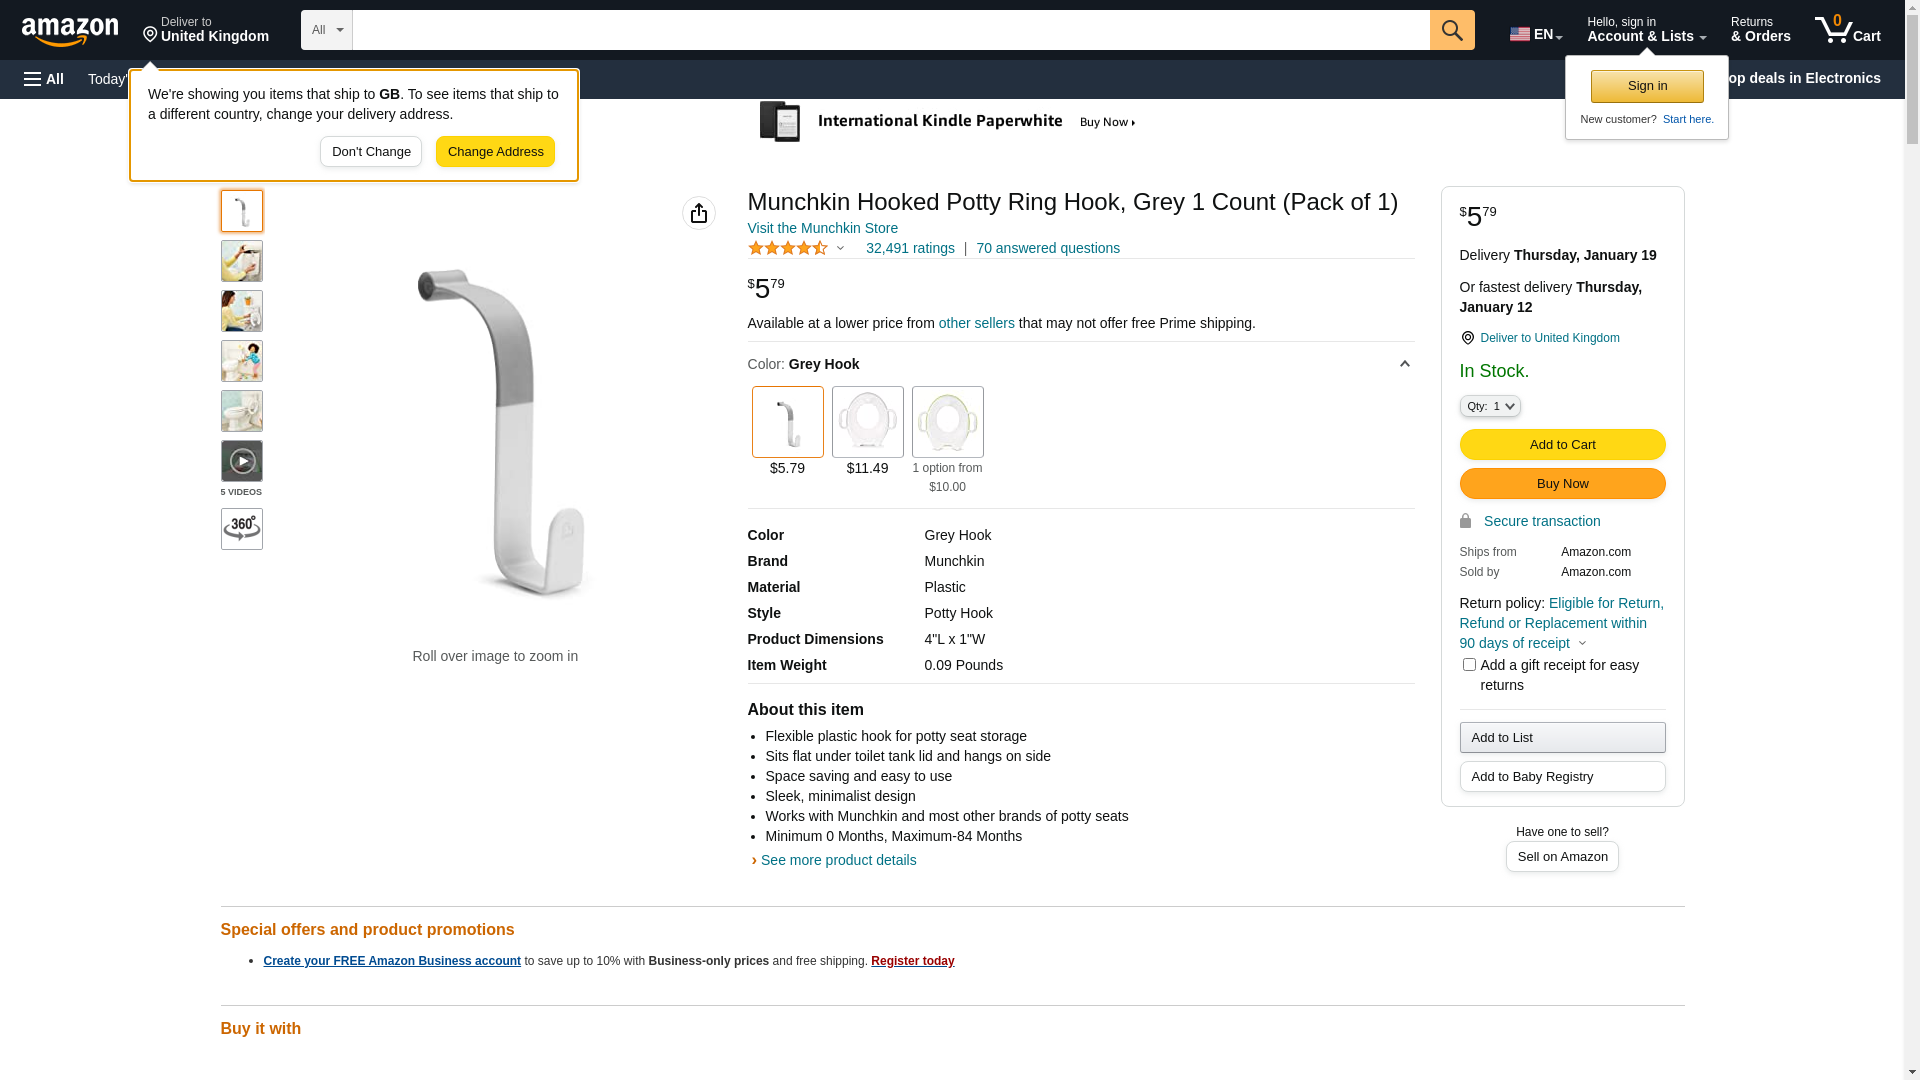Screen dimensions: 1920x1080
Task: Click the Change Address button
Action: [495, 152]
